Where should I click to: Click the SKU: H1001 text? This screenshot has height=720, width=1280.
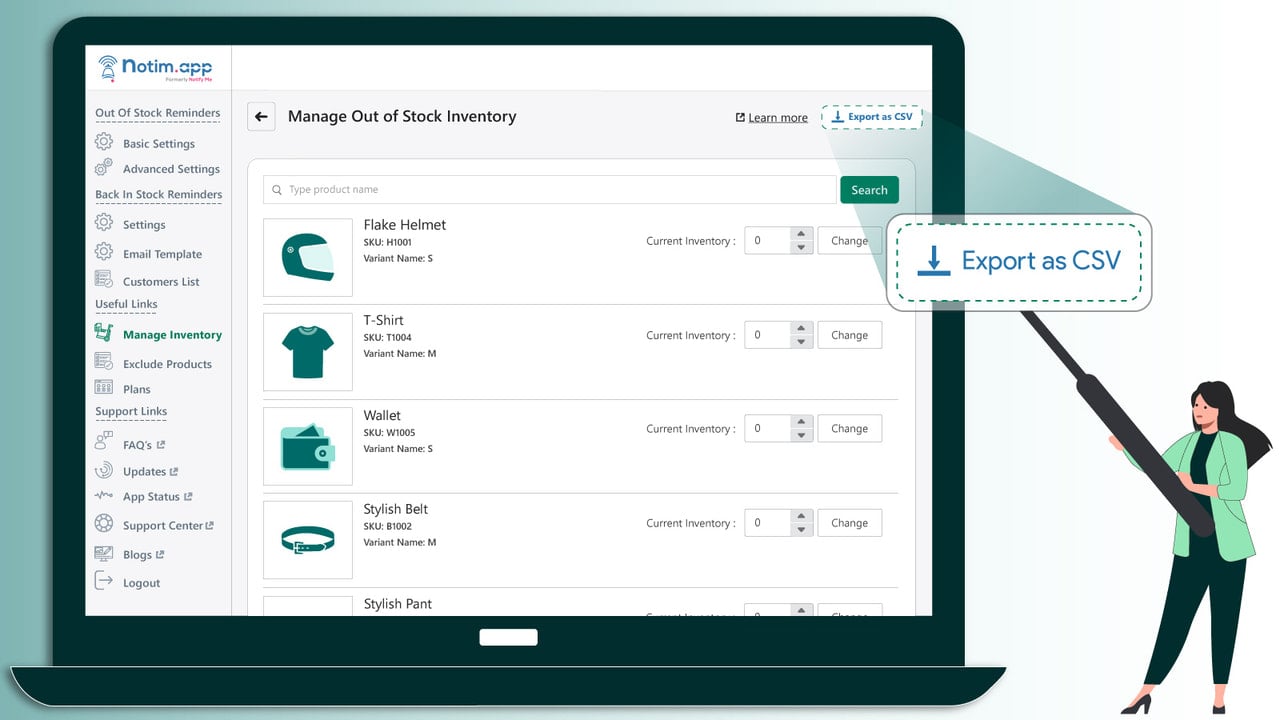(x=388, y=243)
